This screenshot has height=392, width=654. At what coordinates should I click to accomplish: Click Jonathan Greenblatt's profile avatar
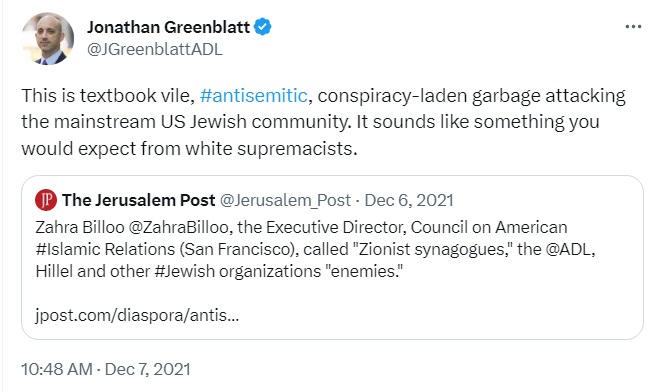(x=48, y=38)
